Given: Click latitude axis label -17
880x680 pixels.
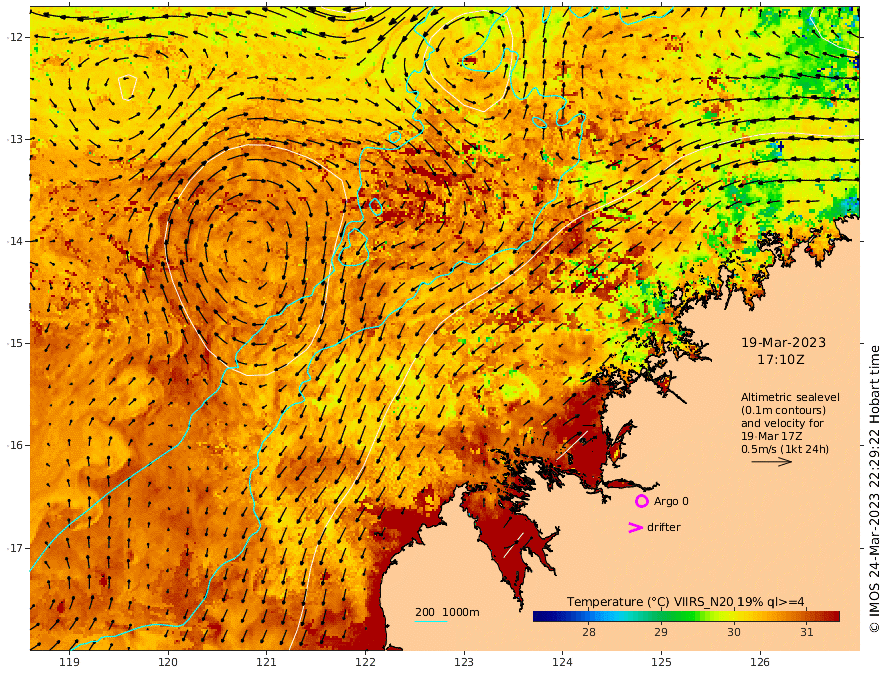Looking at the screenshot, I should point(15,548).
